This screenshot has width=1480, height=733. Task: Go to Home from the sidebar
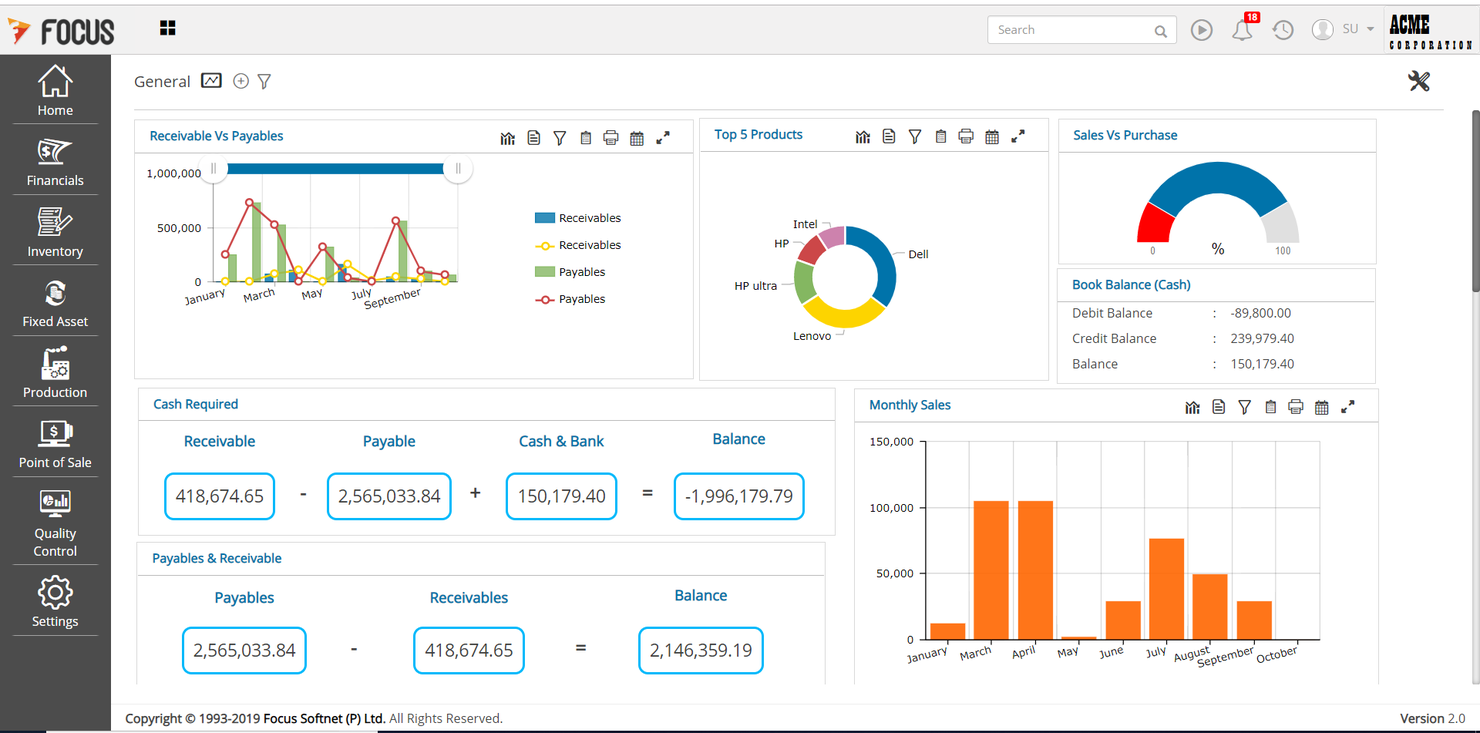[x=55, y=89]
